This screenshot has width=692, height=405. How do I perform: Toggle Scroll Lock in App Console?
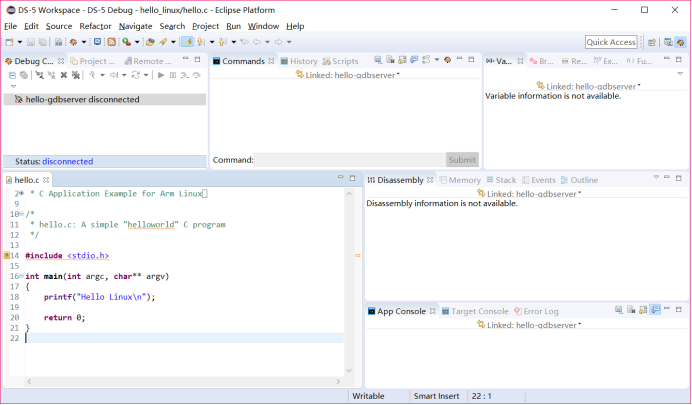tap(643, 310)
